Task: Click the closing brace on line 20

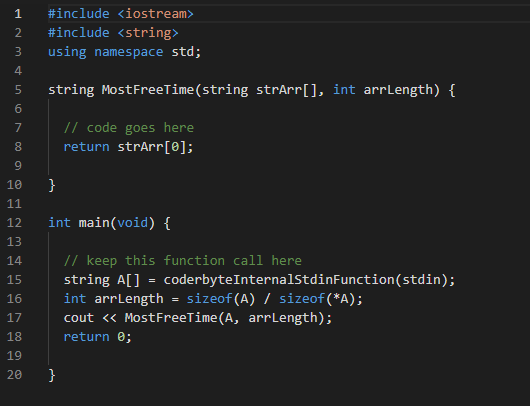Action: [x=52, y=375]
